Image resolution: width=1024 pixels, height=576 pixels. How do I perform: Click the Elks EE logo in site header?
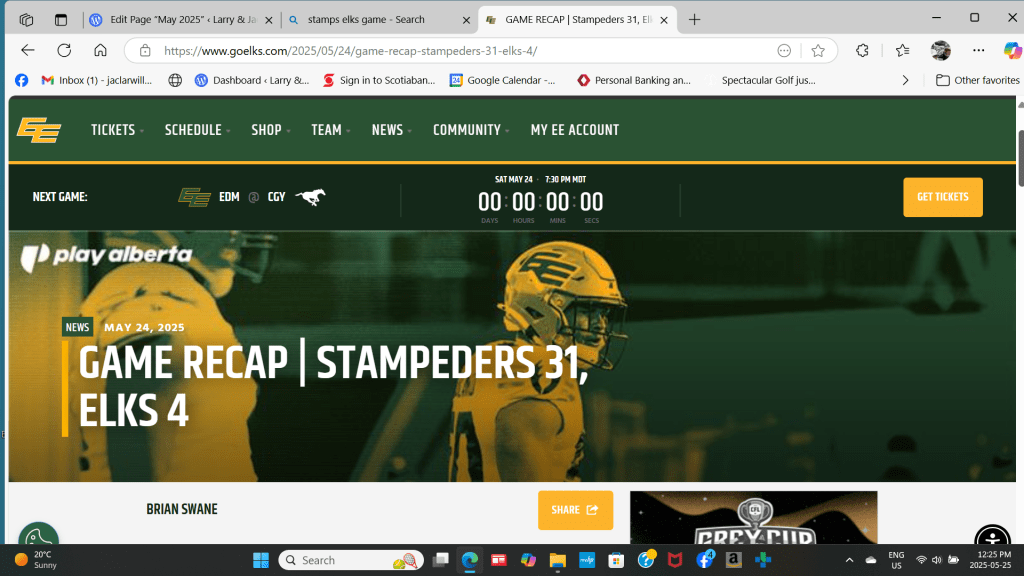point(38,130)
